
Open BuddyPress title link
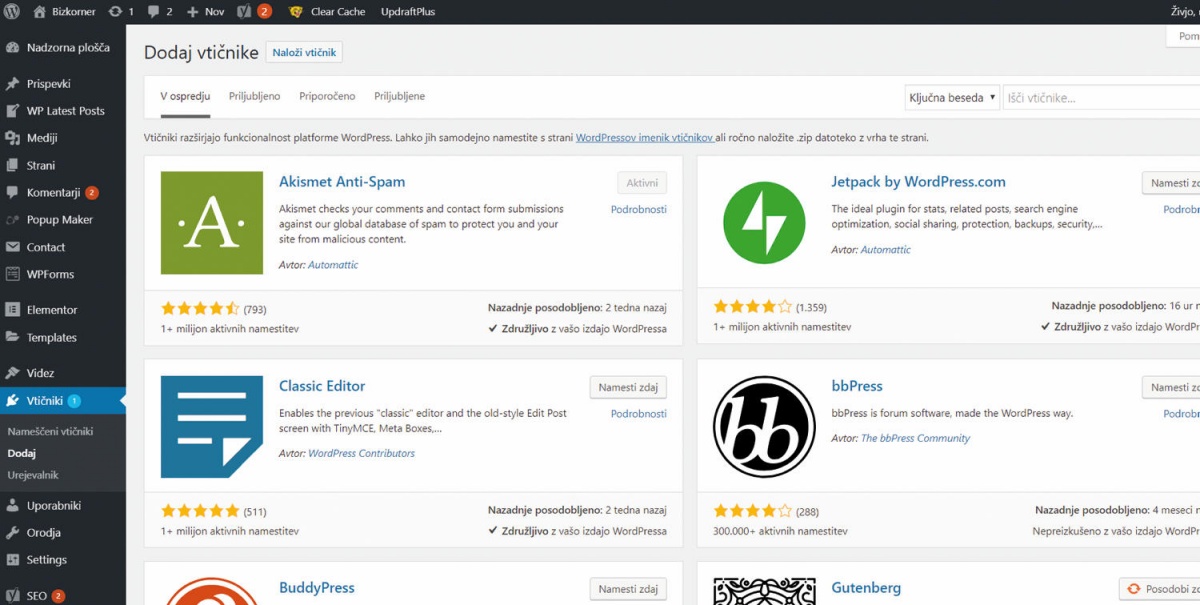pos(317,588)
